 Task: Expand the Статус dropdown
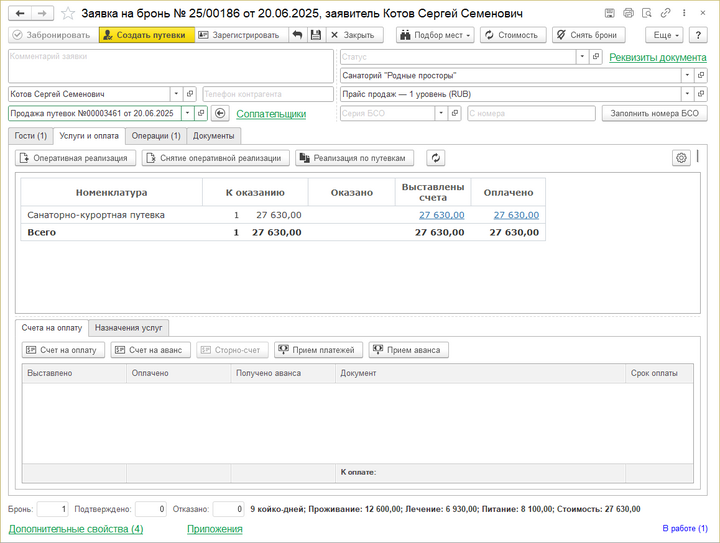point(581,57)
